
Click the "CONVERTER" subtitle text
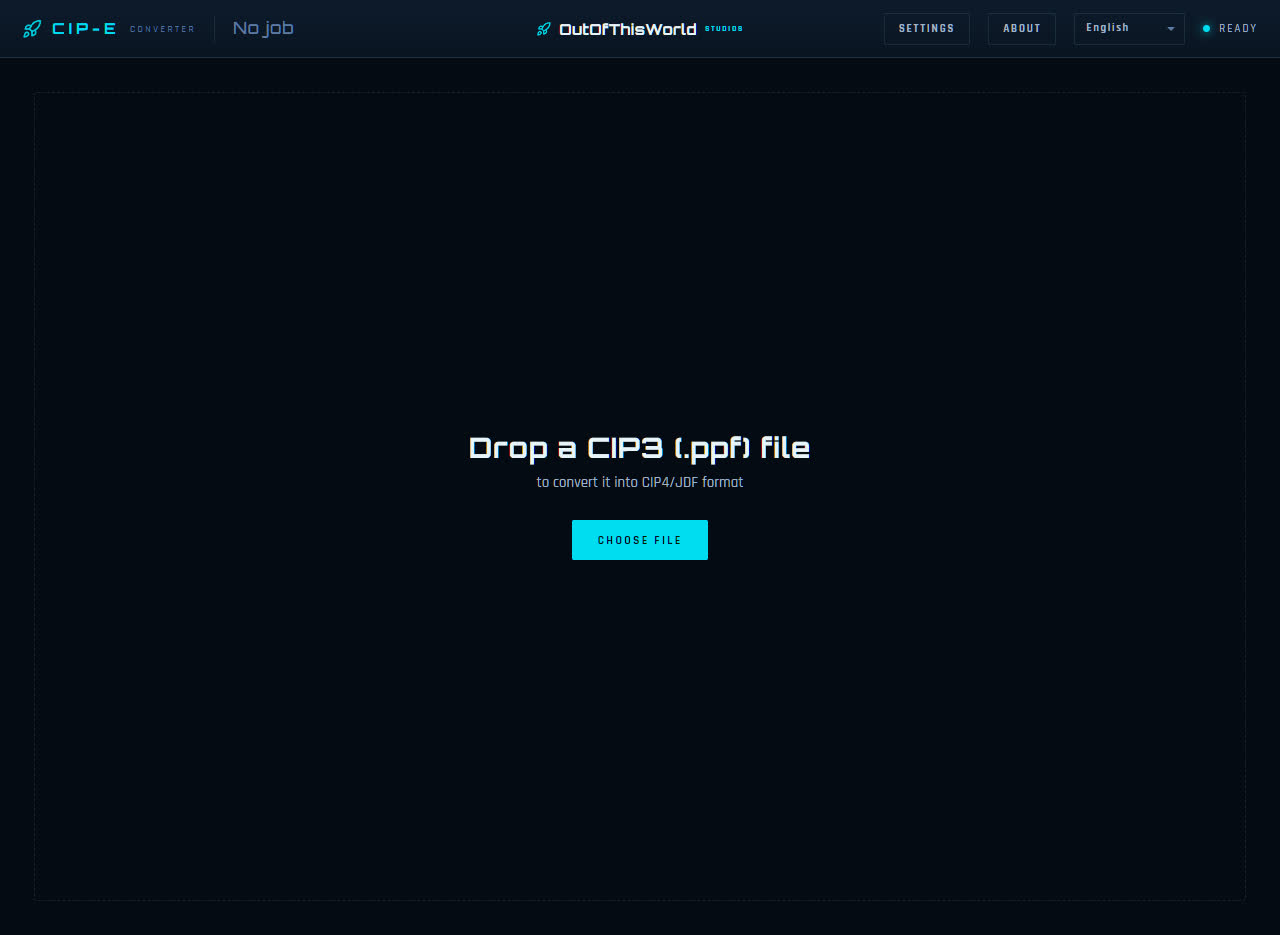tap(163, 30)
